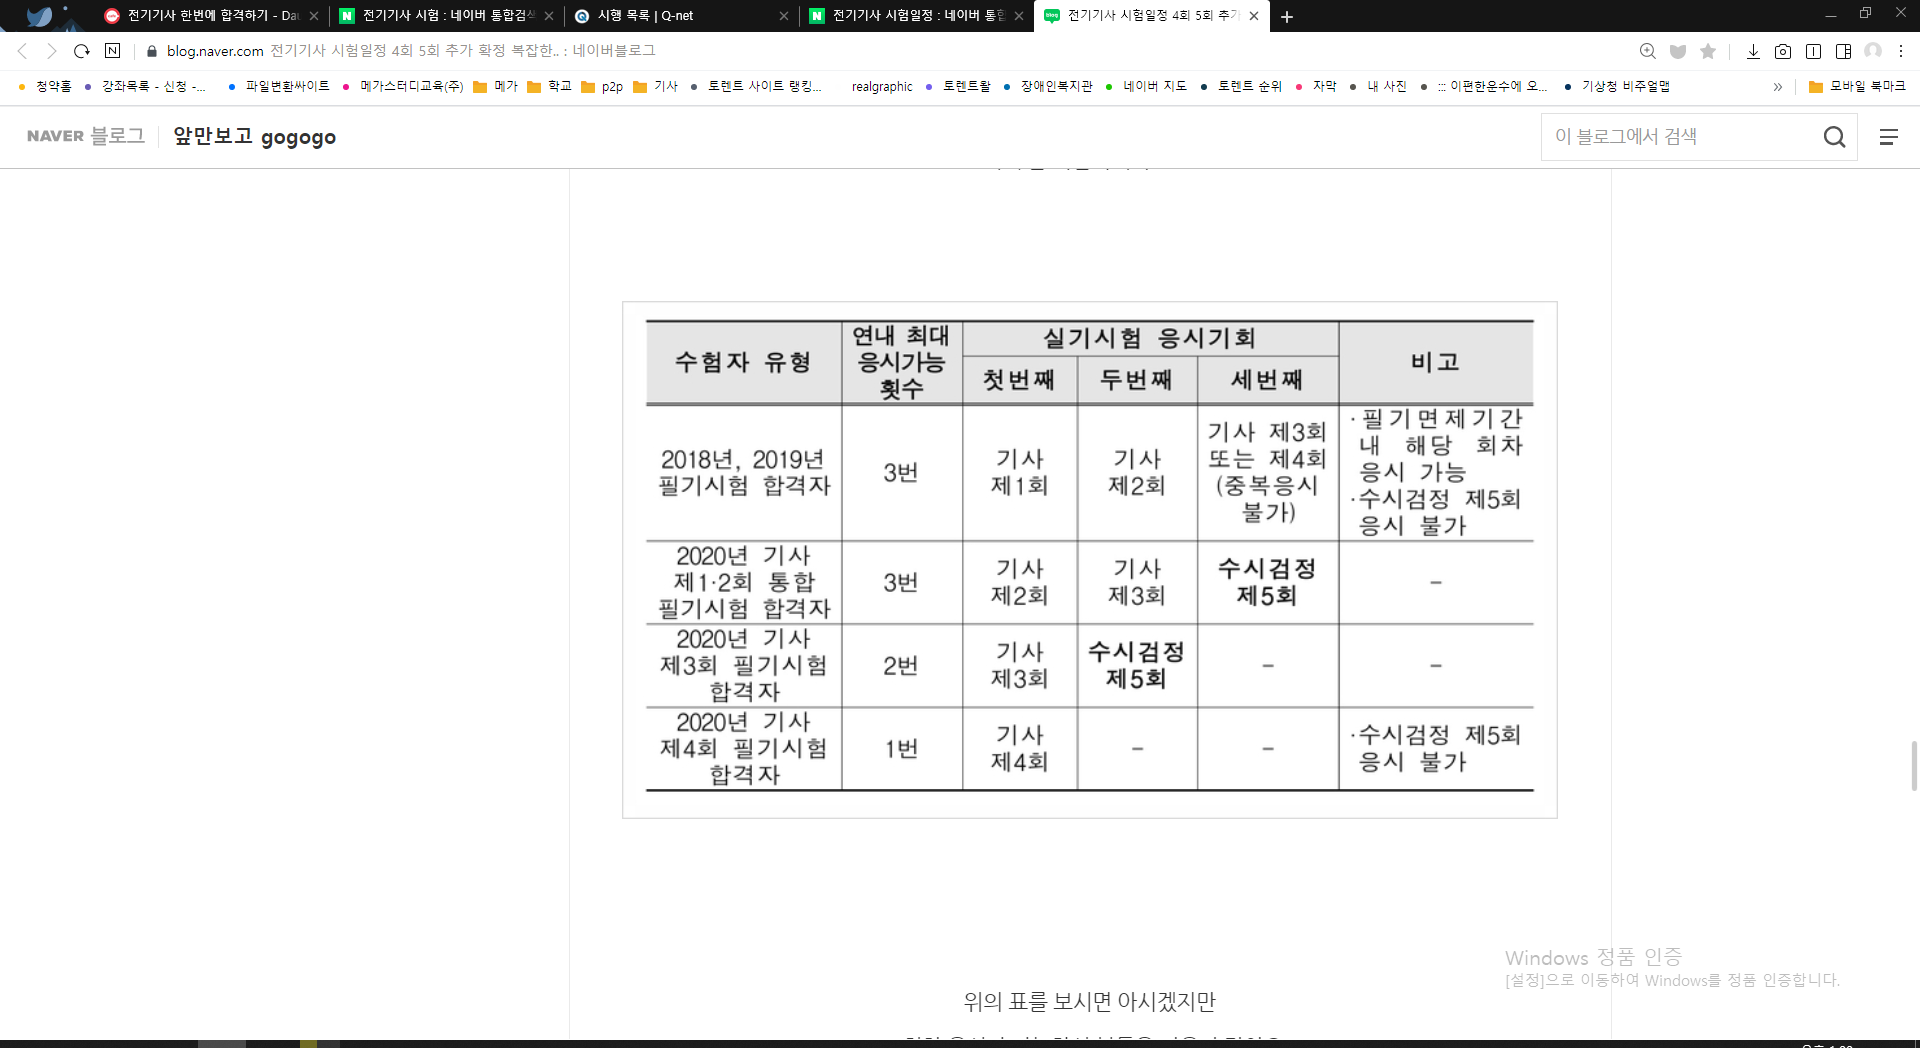Click the Chrome profile avatar
The width and height of the screenshot is (1920, 1048).
(1872, 50)
